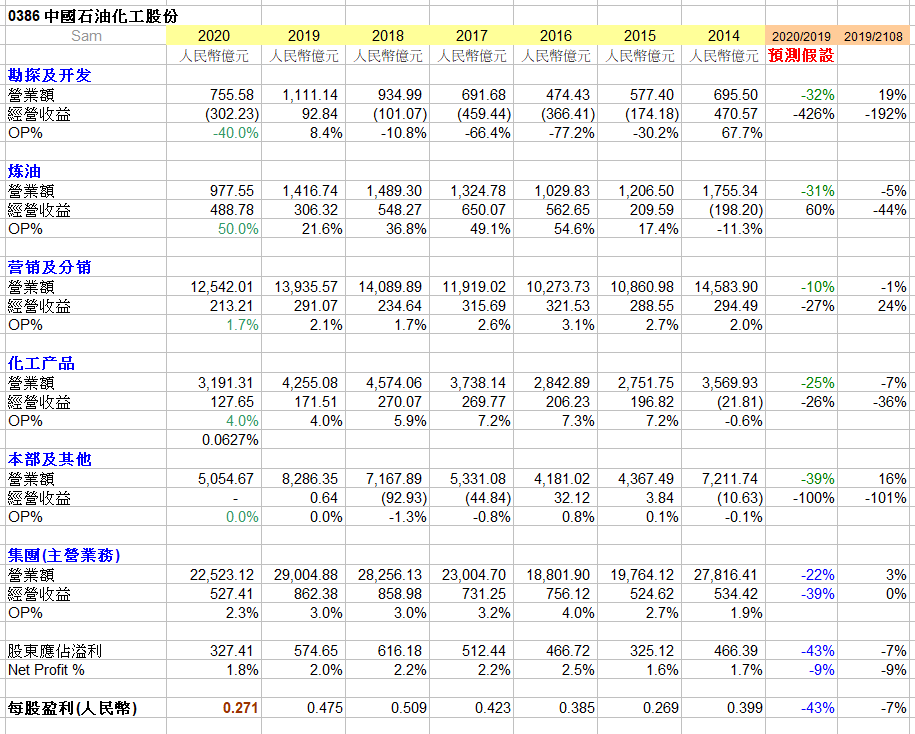Screen dimensions: 915x734
Task: Select the 化工产品 section heading
Action: pyautogui.click(x=41, y=363)
